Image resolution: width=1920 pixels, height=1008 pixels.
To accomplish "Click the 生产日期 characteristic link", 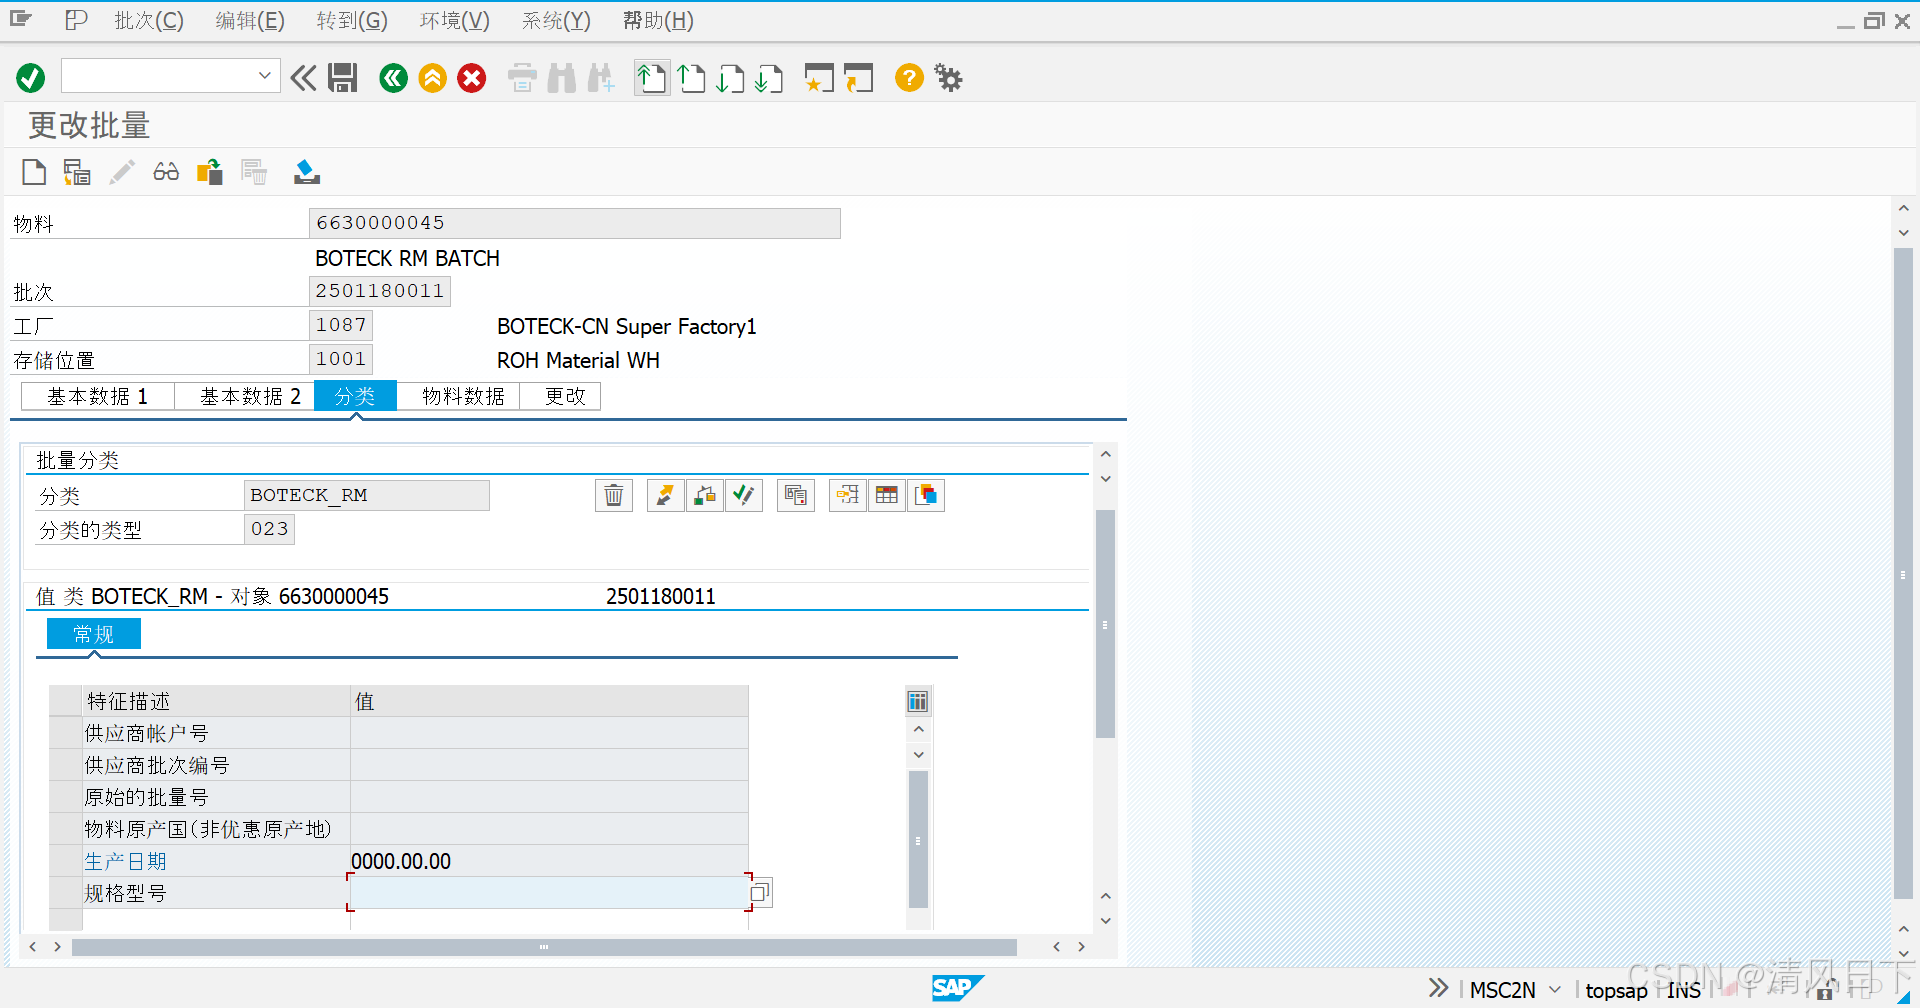I will [125, 861].
